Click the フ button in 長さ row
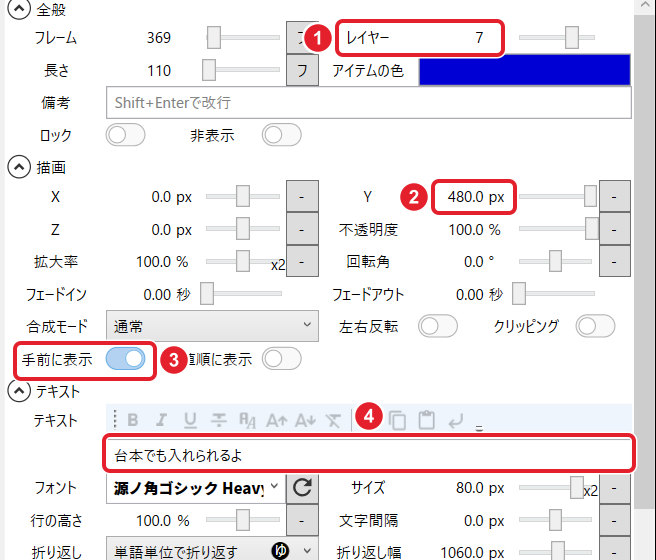This screenshot has height=560, width=656. point(302,70)
